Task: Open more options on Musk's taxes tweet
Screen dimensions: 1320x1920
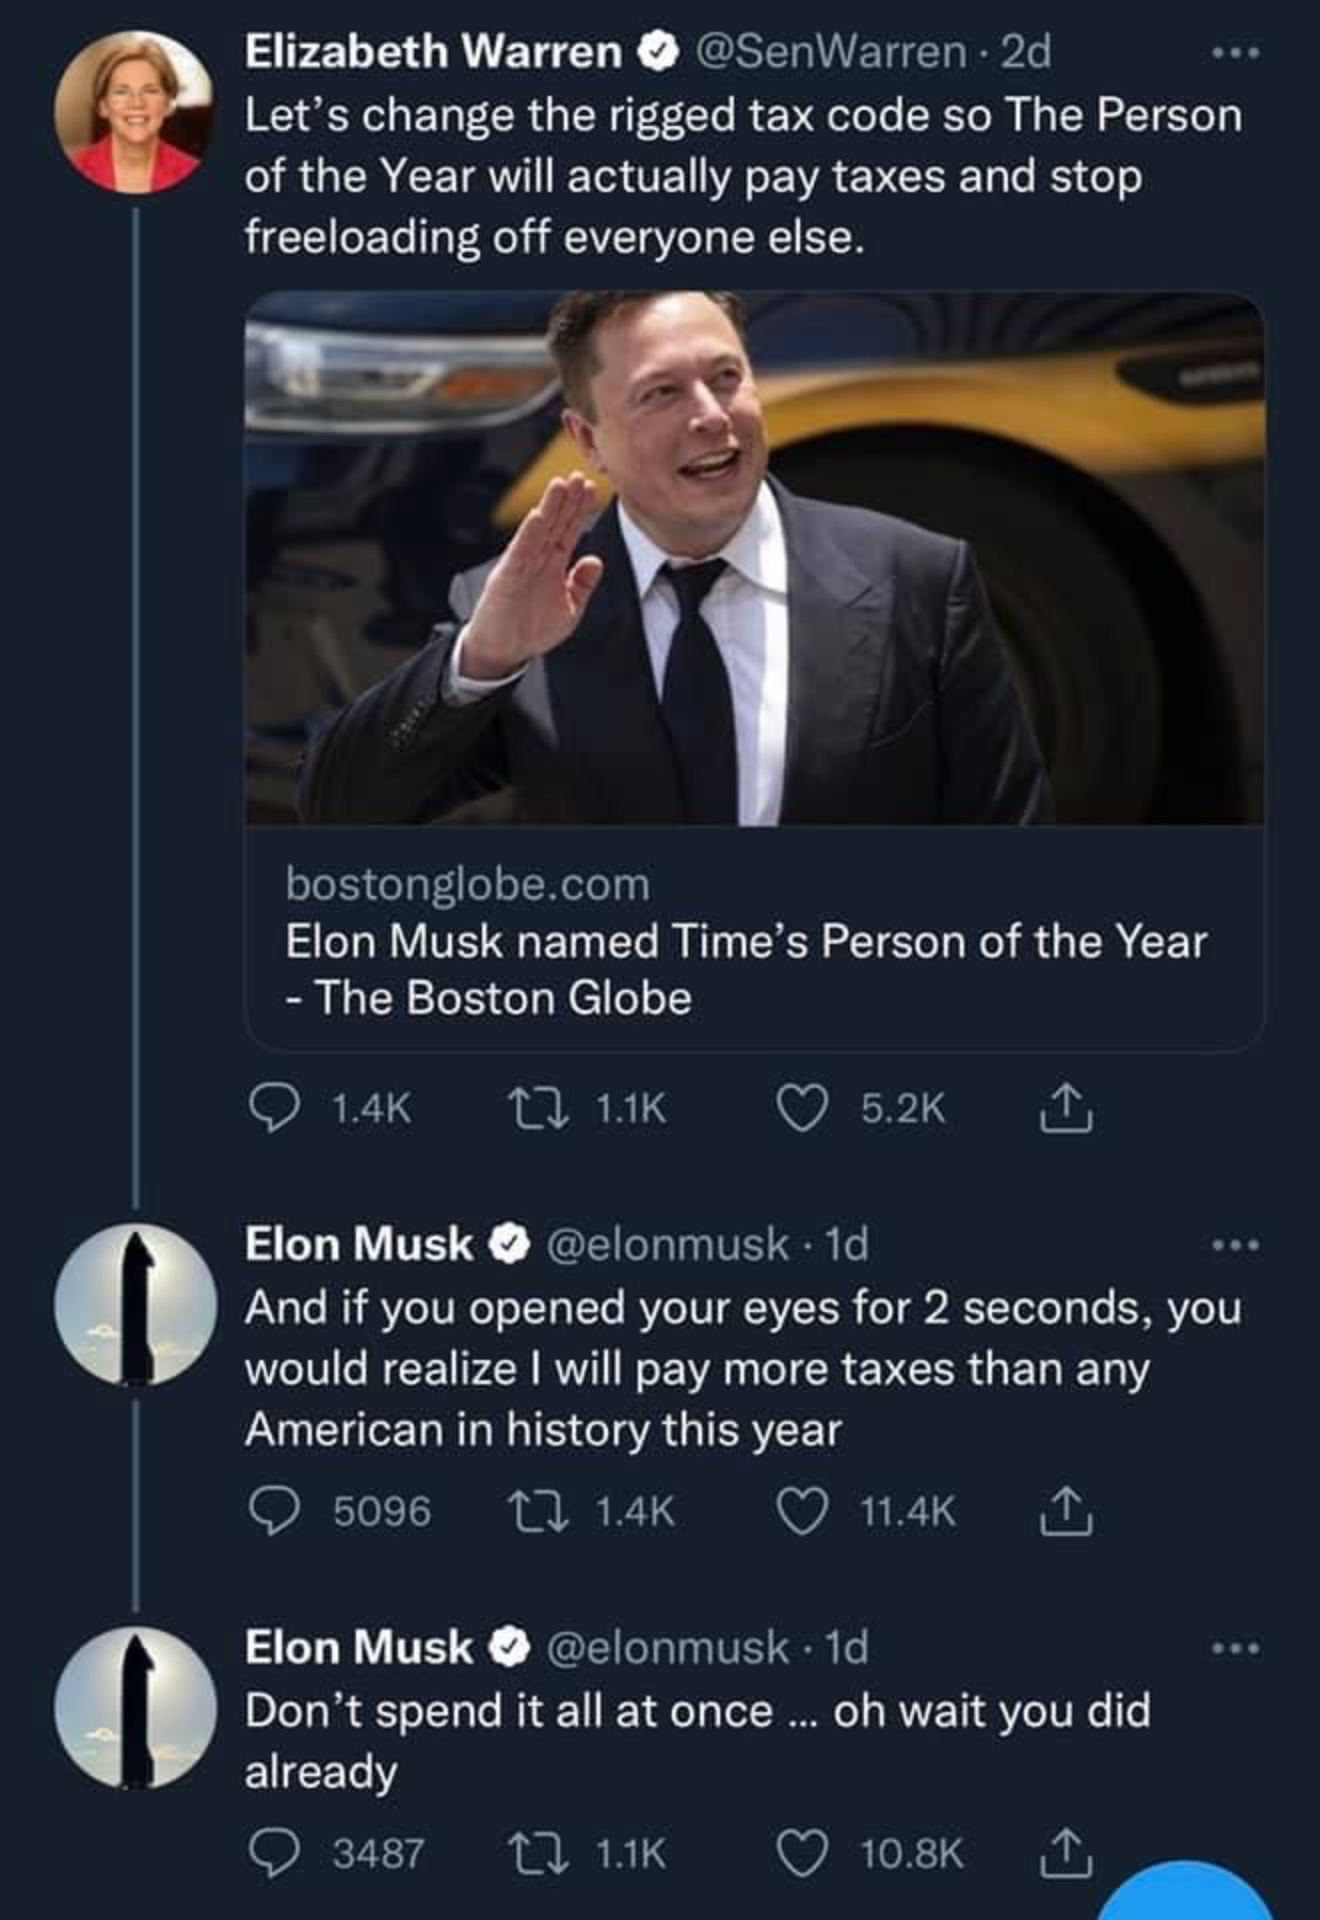Action: (1236, 1246)
